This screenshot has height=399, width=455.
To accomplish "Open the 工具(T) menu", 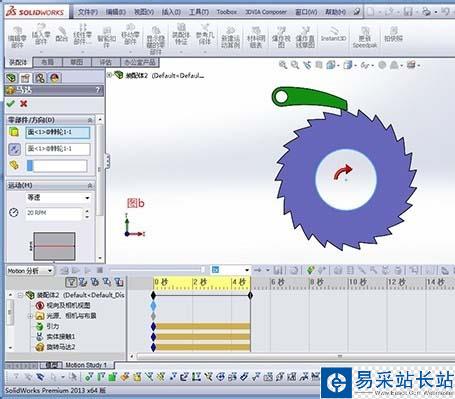I will (x=199, y=12).
